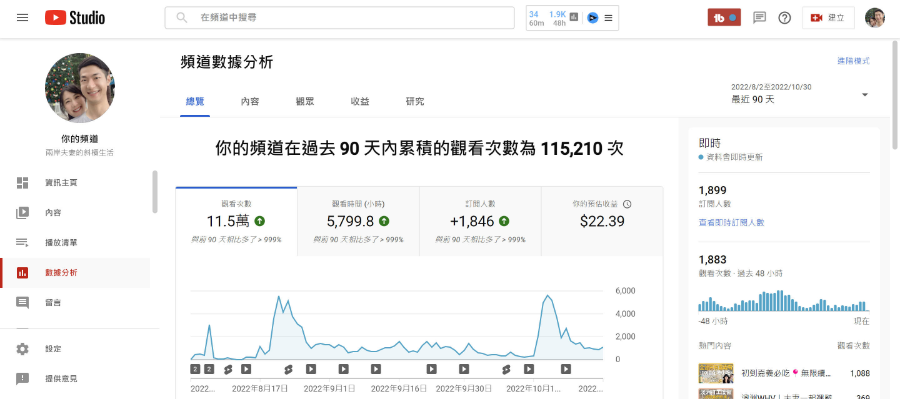This screenshot has width=900, height=399.
Task: Click the first Shorts marker under the chart
Action: pos(228,369)
